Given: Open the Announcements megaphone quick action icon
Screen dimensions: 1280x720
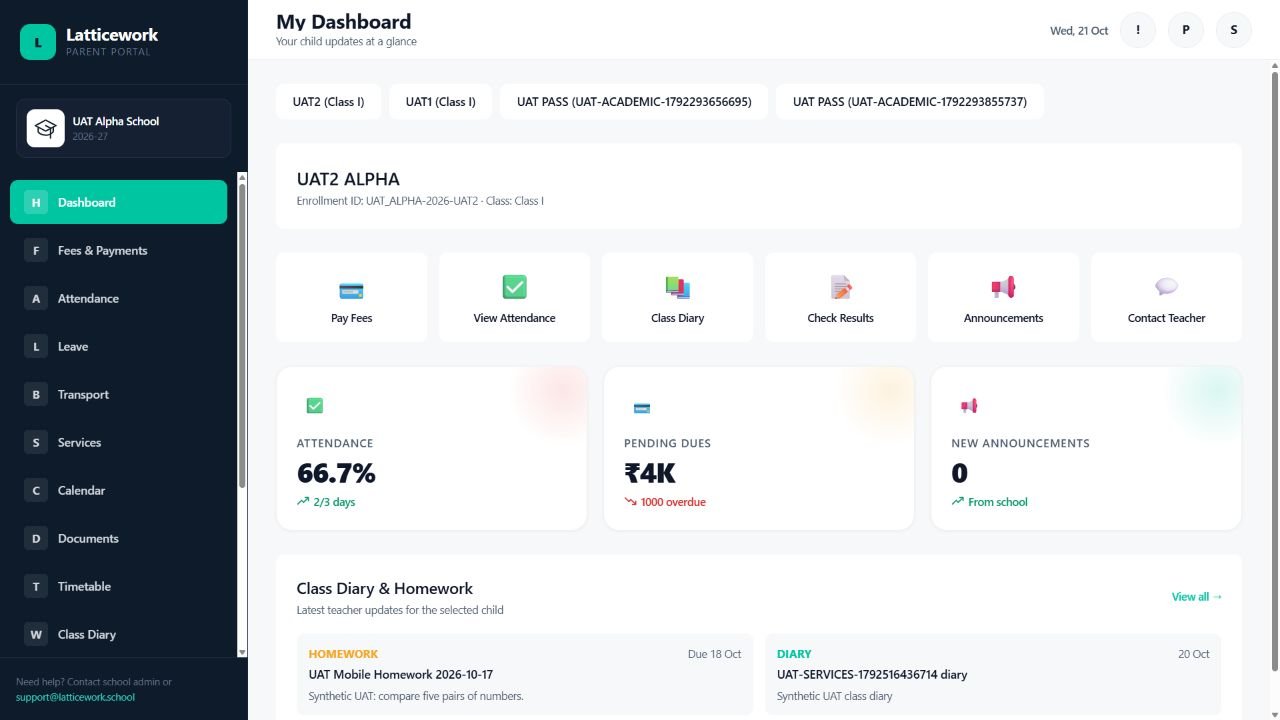Looking at the screenshot, I should [x=1003, y=288].
